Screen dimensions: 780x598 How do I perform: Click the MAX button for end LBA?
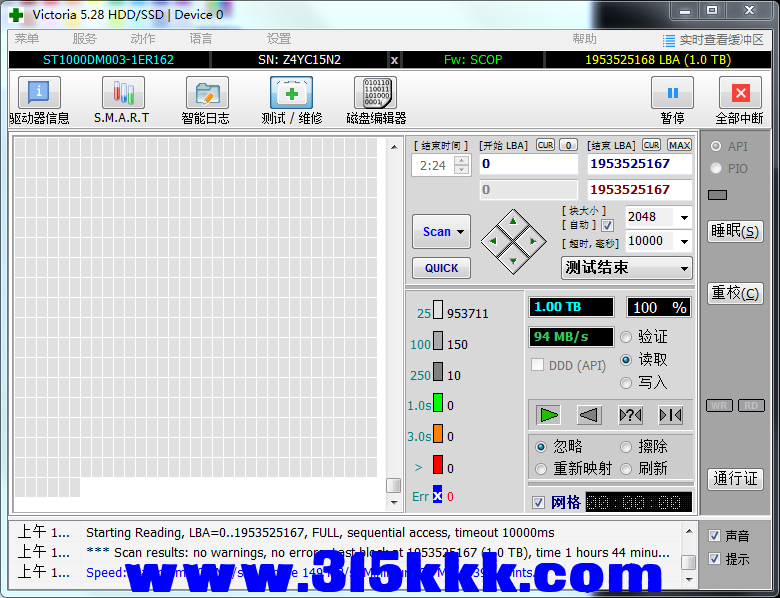pyautogui.click(x=679, y=145)
